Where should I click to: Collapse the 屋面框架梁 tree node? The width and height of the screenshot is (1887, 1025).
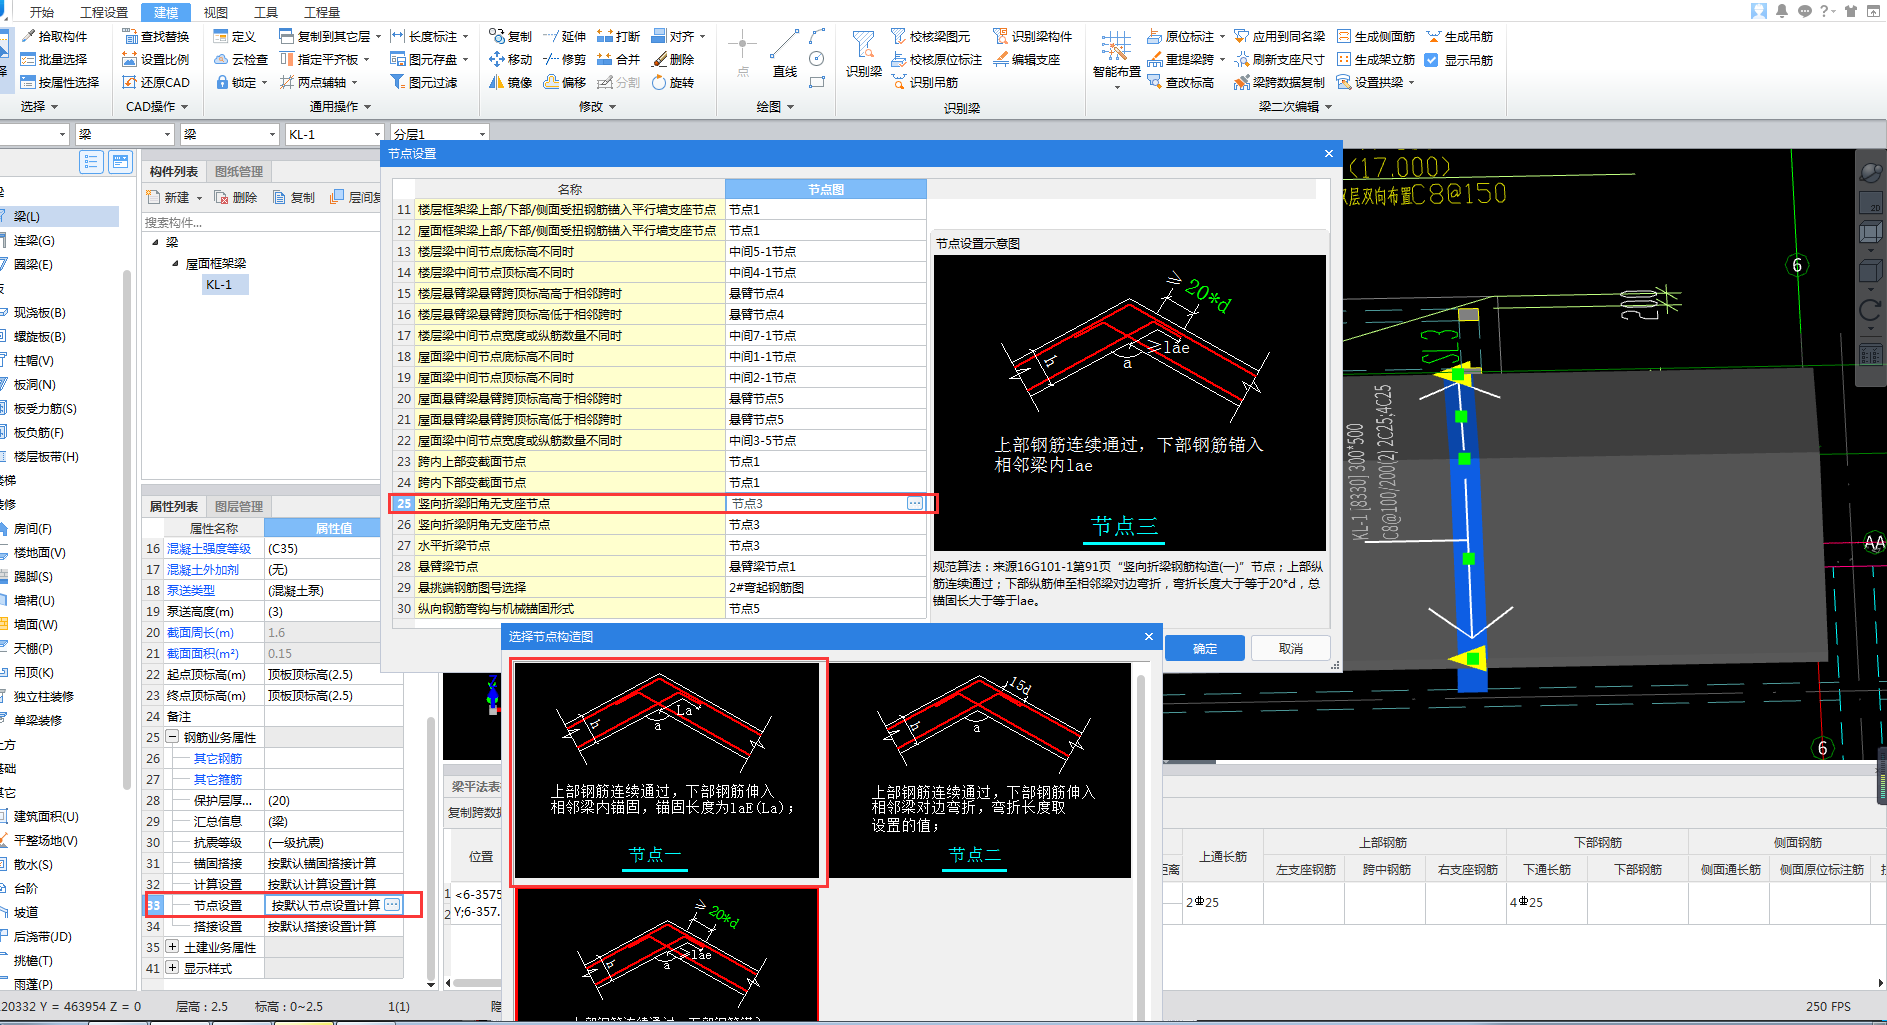tap(175, 264)
